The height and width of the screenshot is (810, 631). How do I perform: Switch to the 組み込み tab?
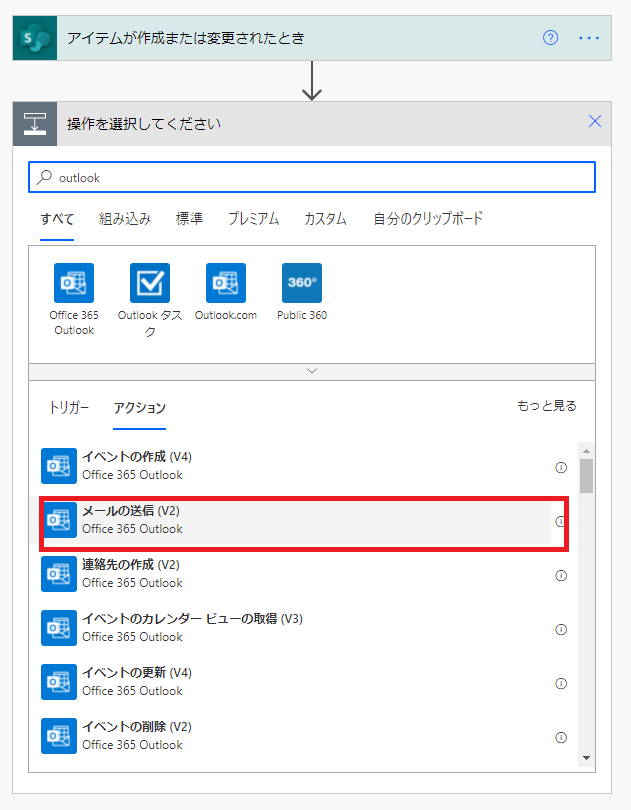tap(125, 219)
